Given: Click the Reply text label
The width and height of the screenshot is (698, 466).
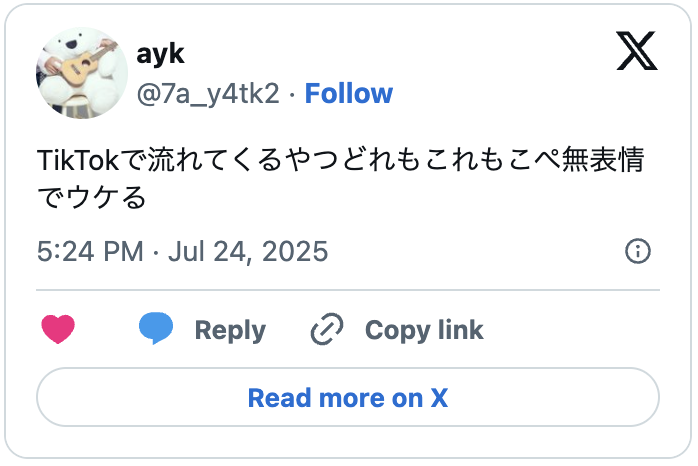Looking at the screenshot, I should click(230, 330).
